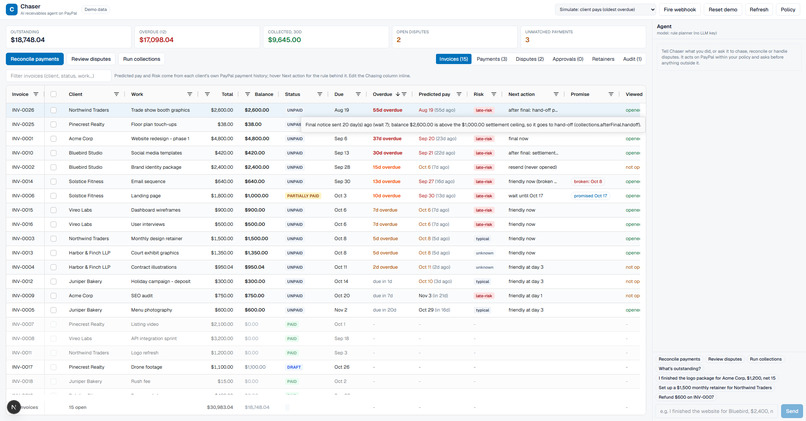The height and width of the screenshot is (421, 806).
Task: Click the Review disputes suggestion chip in Agent panel
Action: coord(725,359)
